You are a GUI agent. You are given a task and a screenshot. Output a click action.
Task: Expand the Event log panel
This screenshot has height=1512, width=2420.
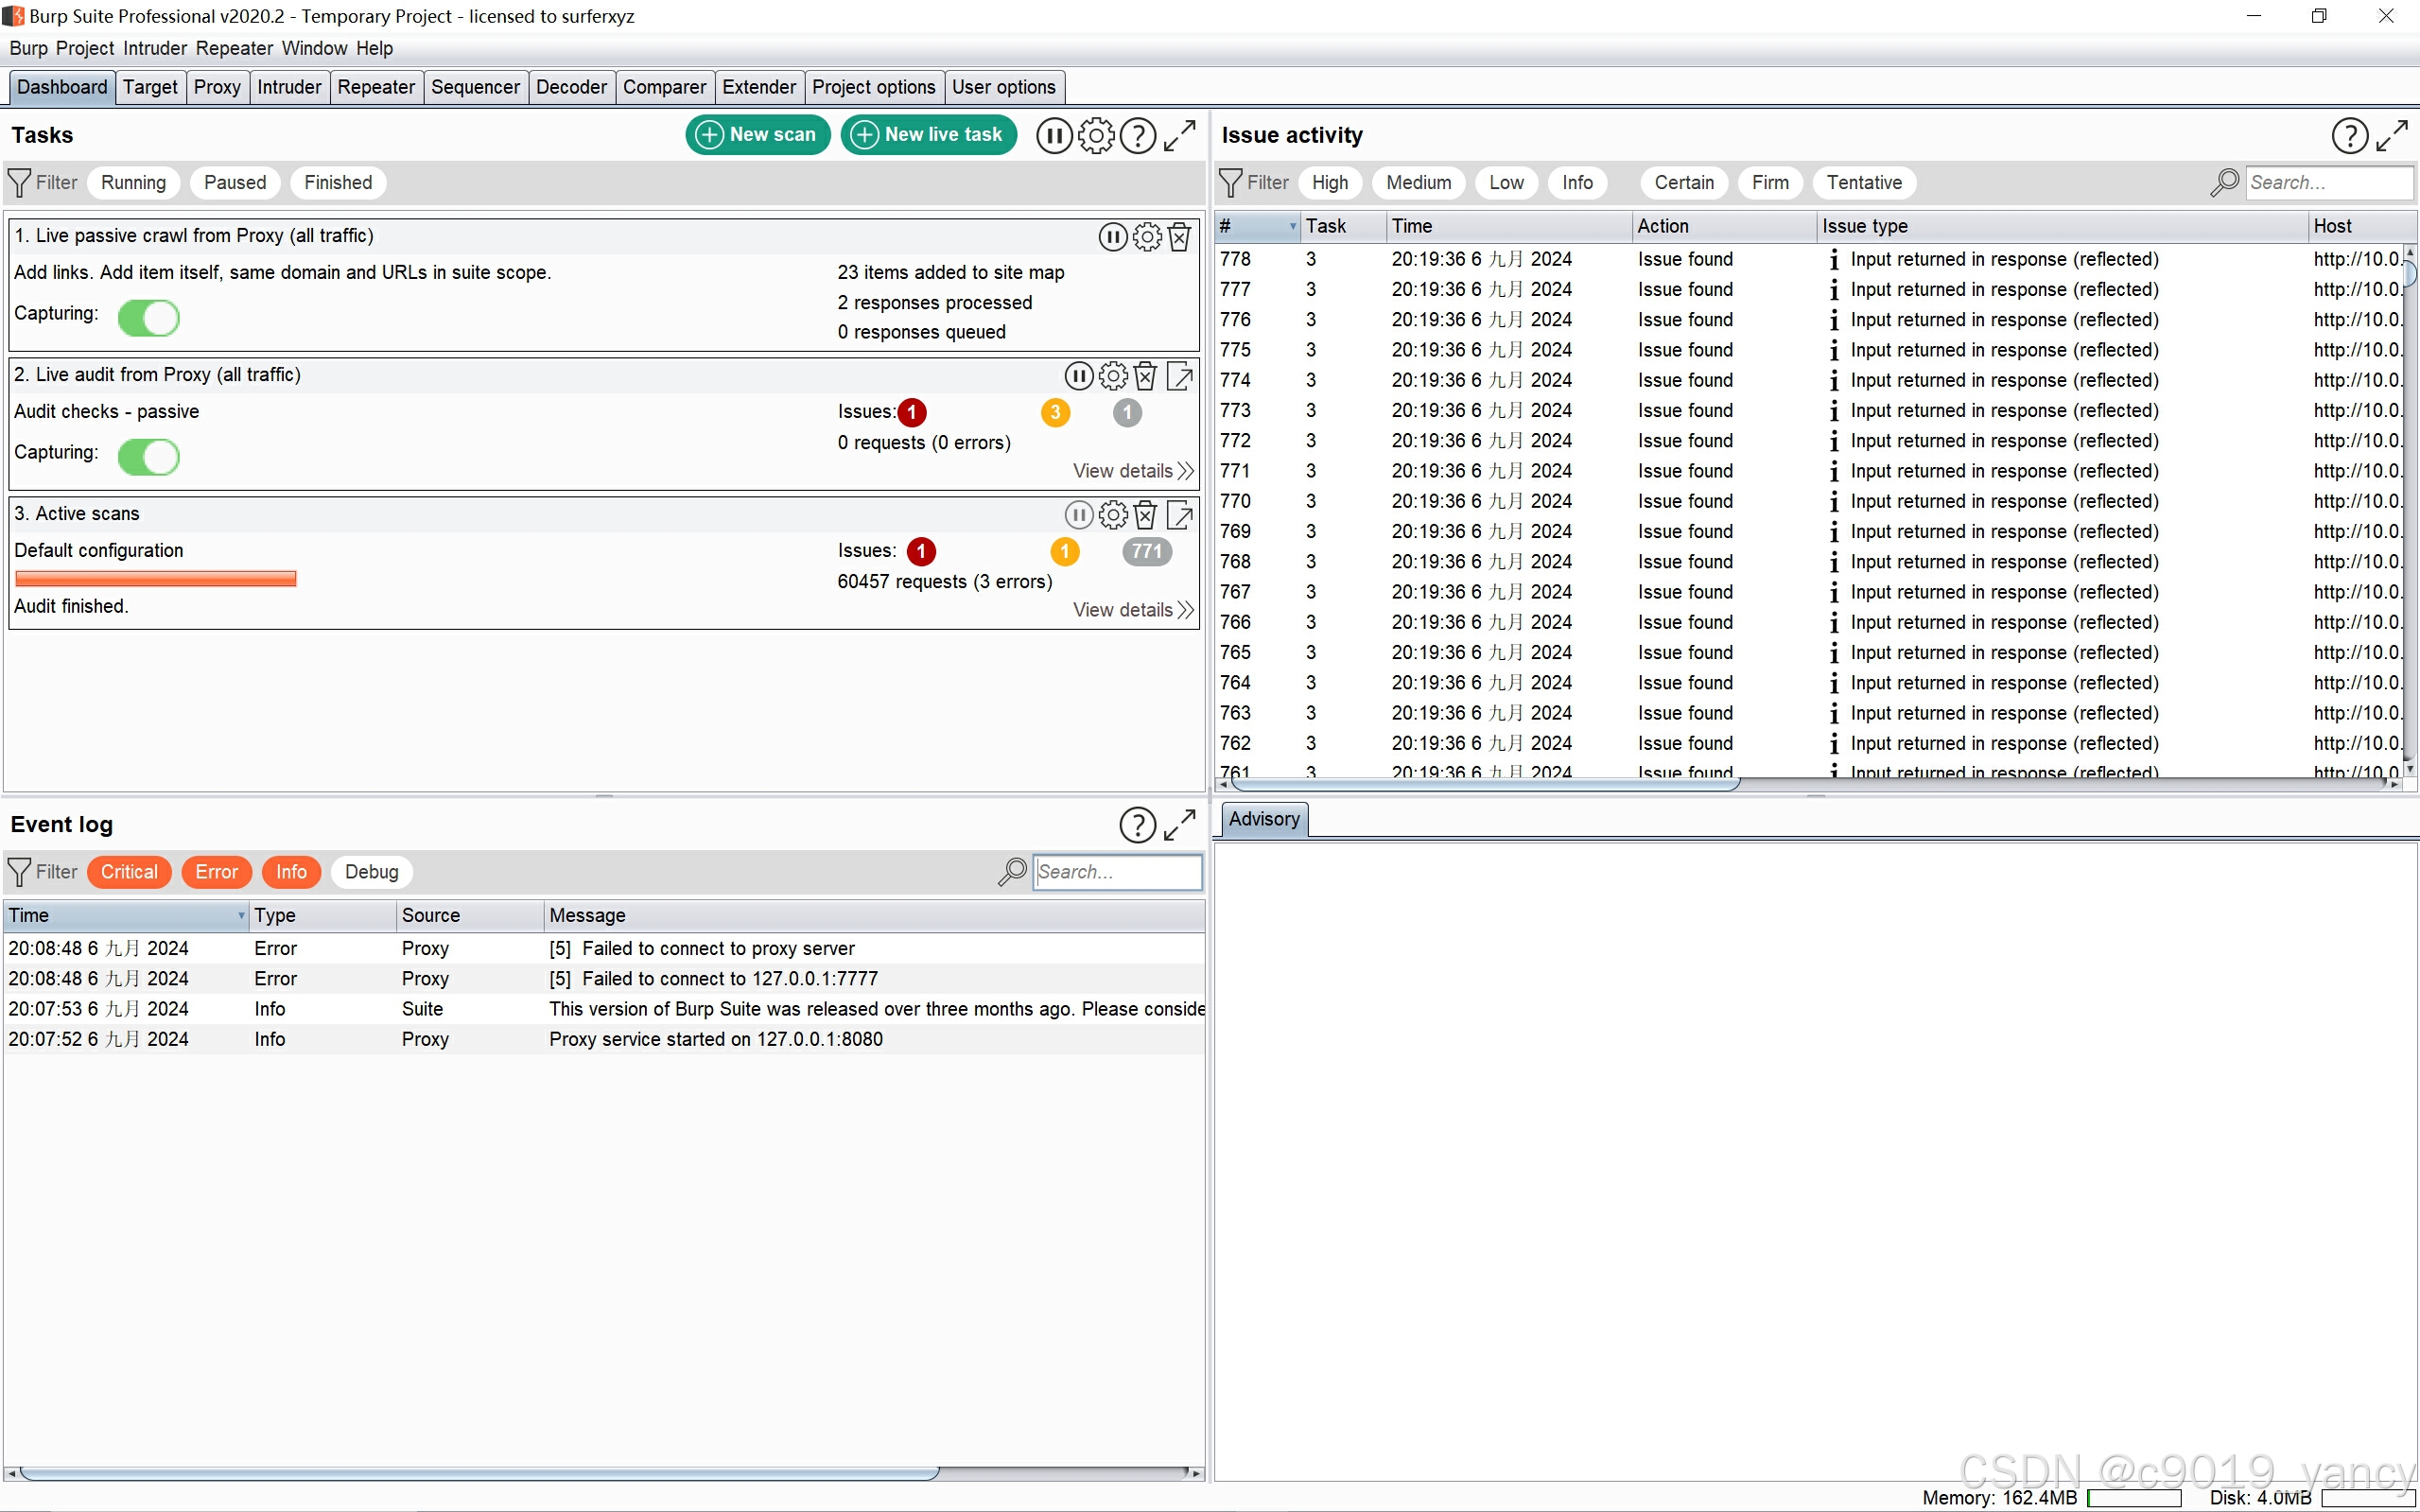click(x=1180, y=824)
